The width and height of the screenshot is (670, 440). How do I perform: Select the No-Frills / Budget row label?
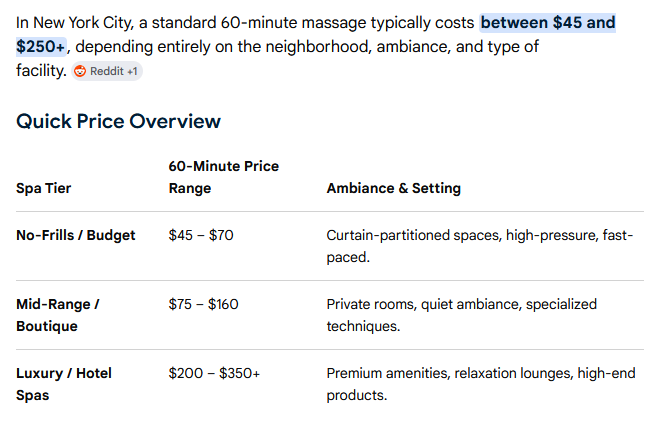click(76, 235)
